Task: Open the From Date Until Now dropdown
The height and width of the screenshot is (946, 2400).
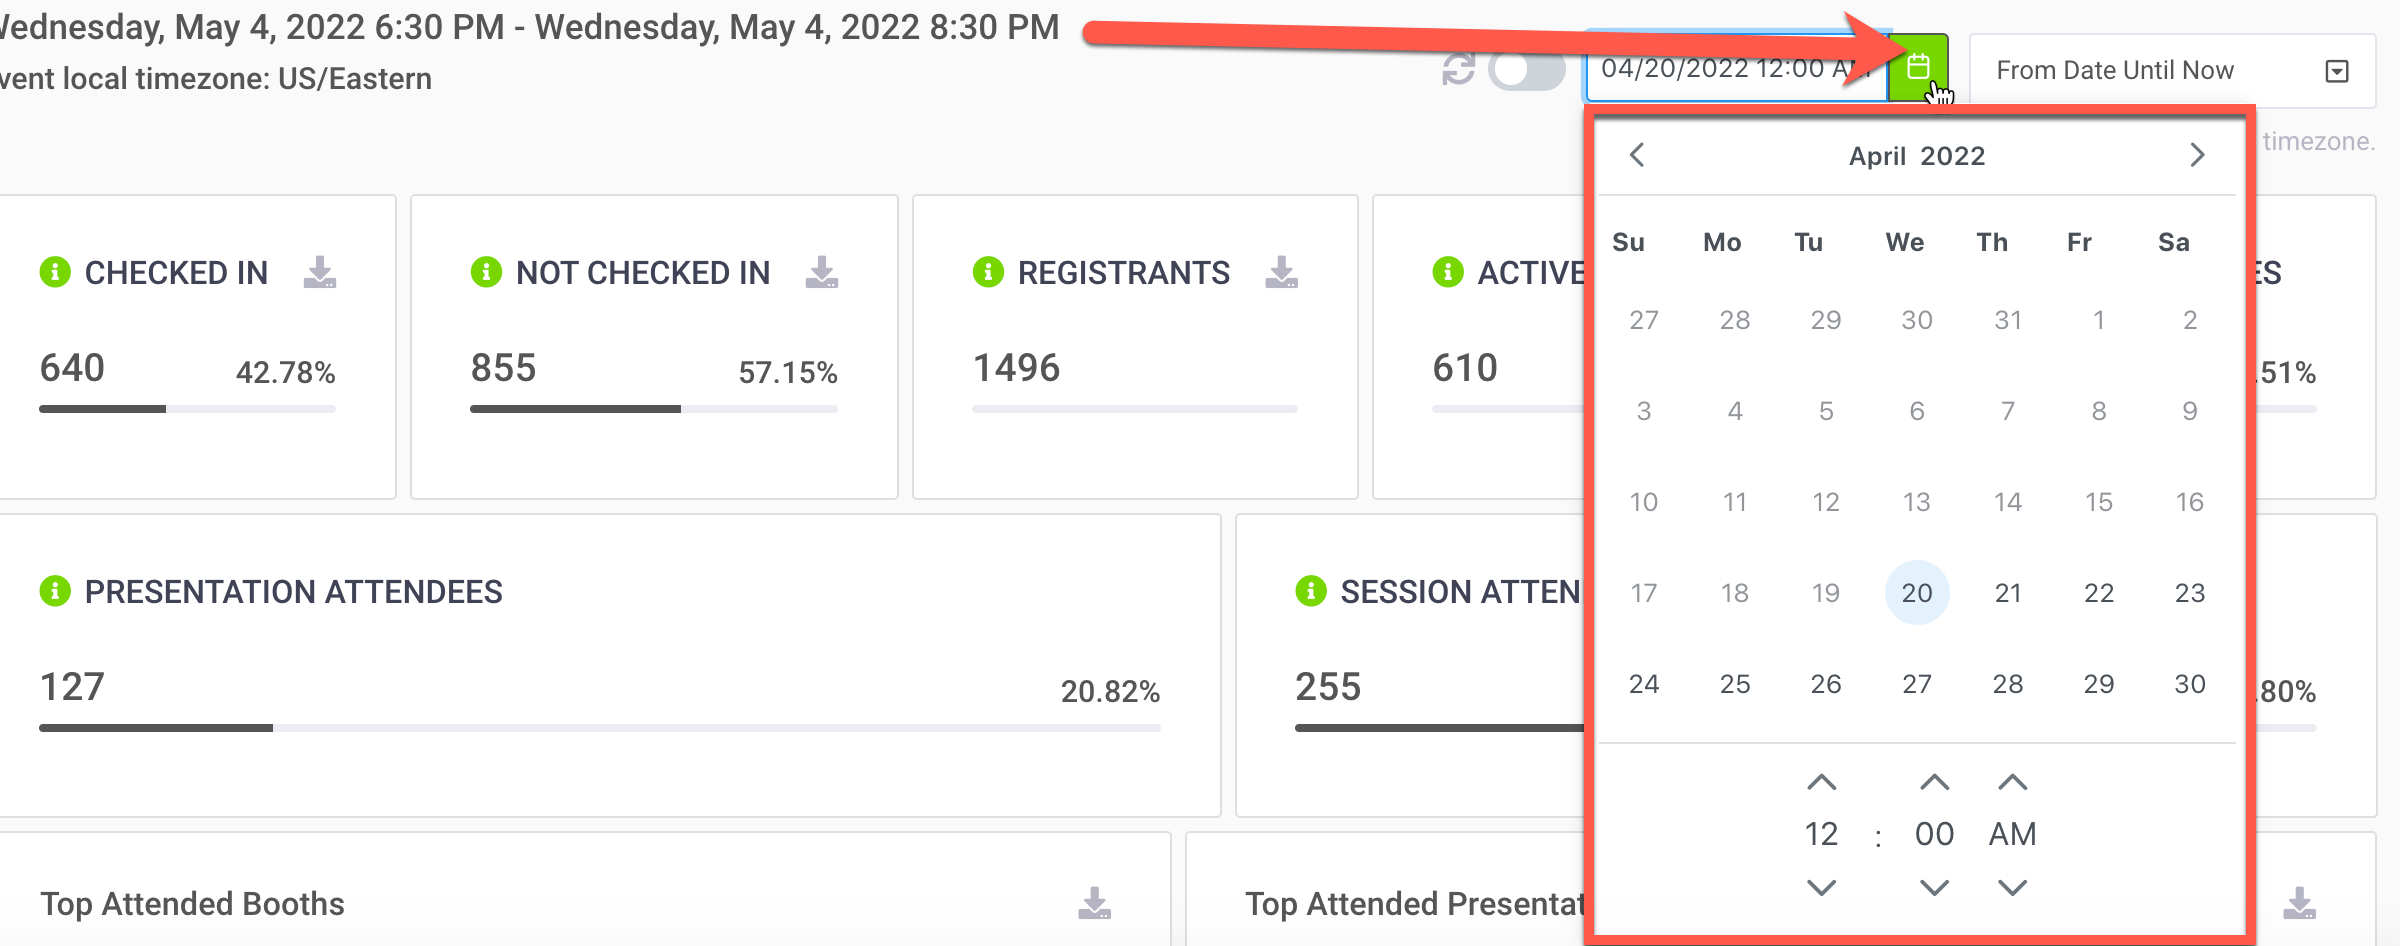Action: point(2172,70)
